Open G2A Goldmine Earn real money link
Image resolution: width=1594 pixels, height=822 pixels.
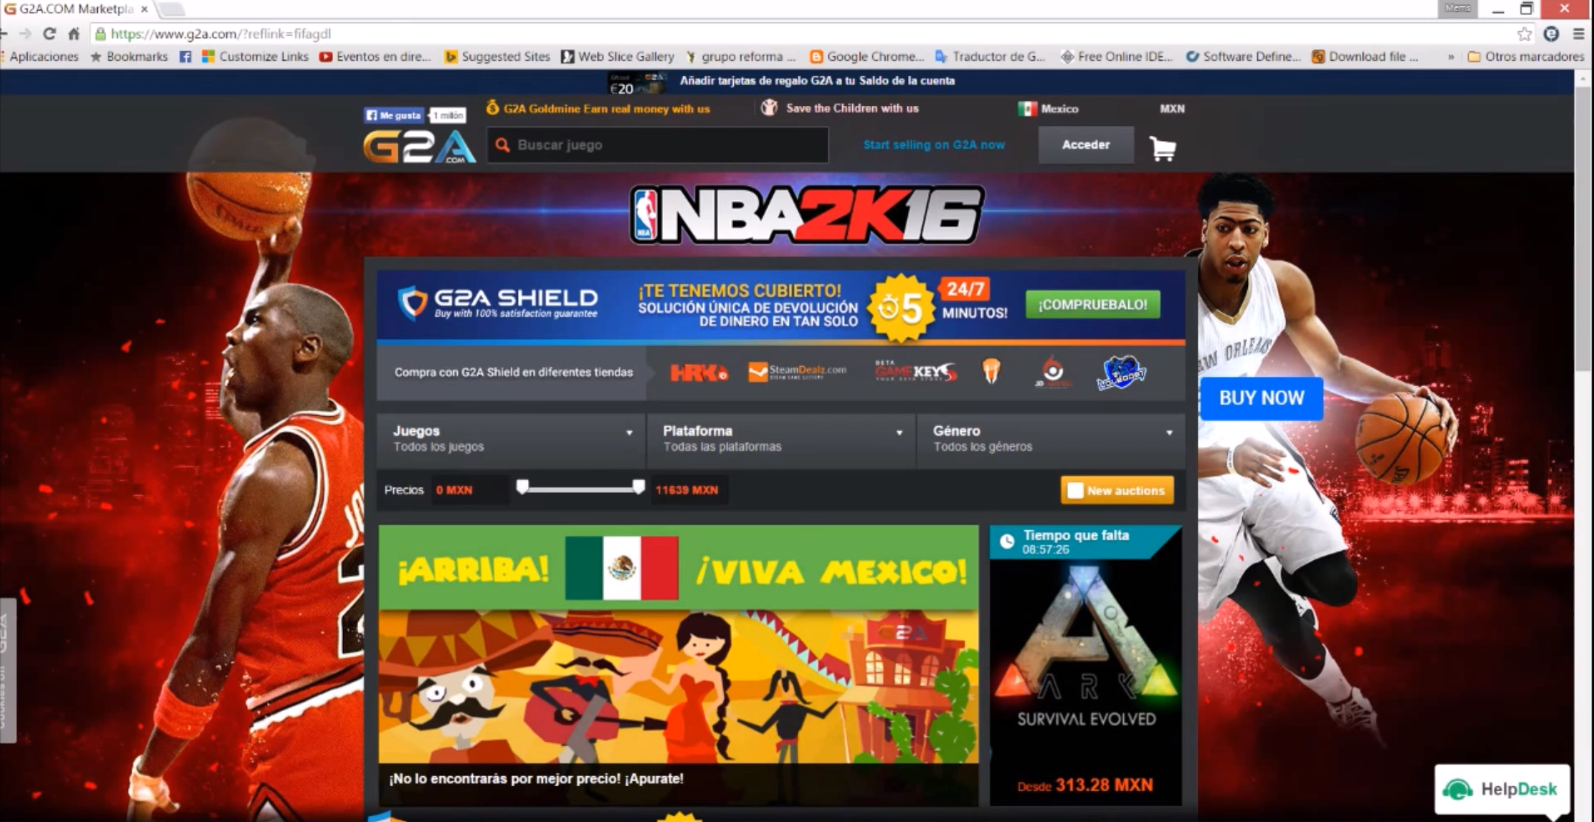coord(606,108)
